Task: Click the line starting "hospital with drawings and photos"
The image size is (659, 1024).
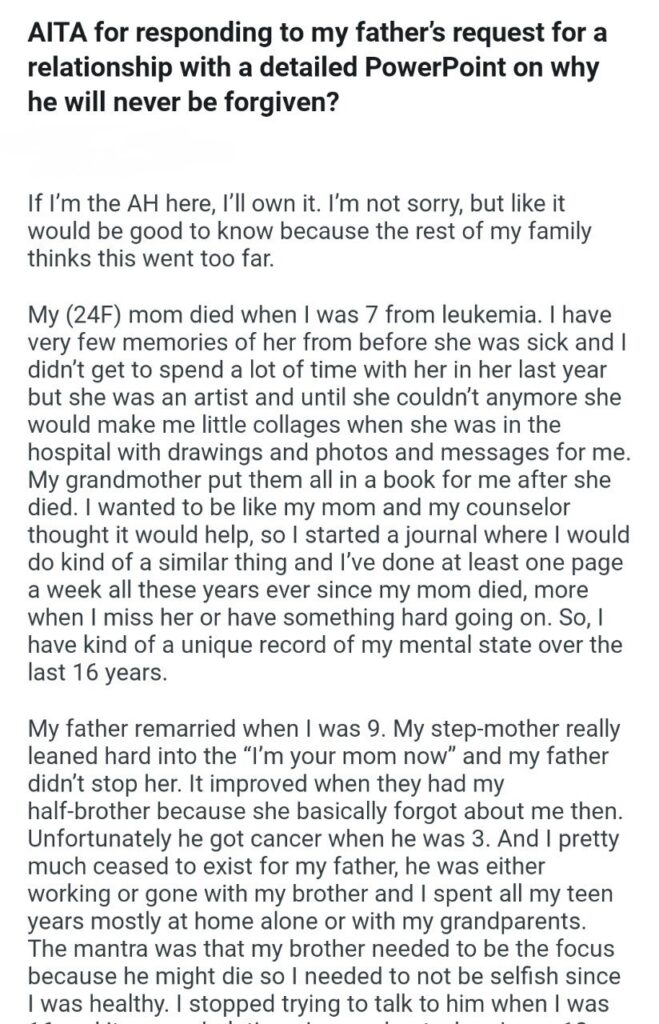Action: point(329,452)
